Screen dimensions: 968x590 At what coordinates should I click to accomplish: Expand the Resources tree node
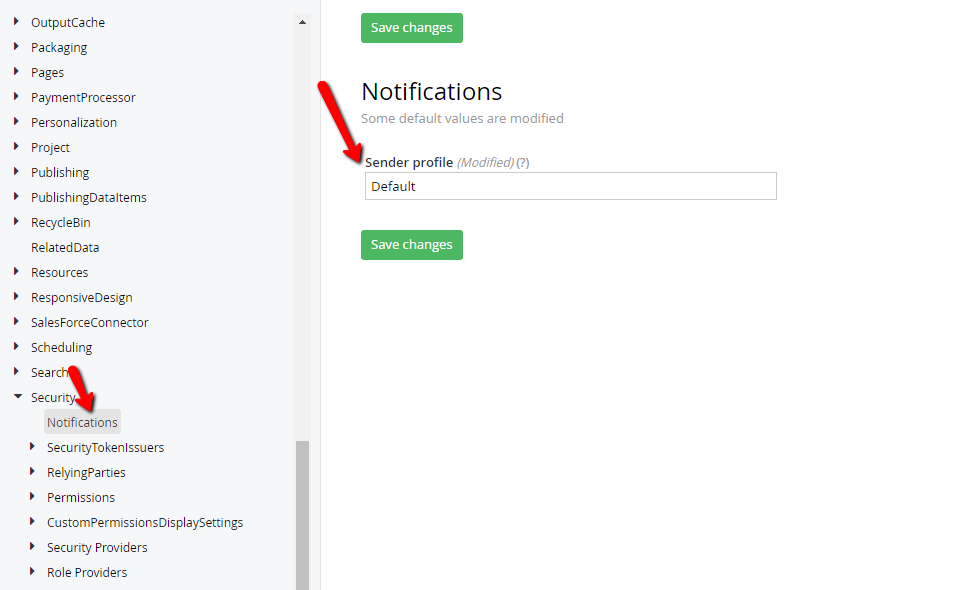tap(16, 272)
